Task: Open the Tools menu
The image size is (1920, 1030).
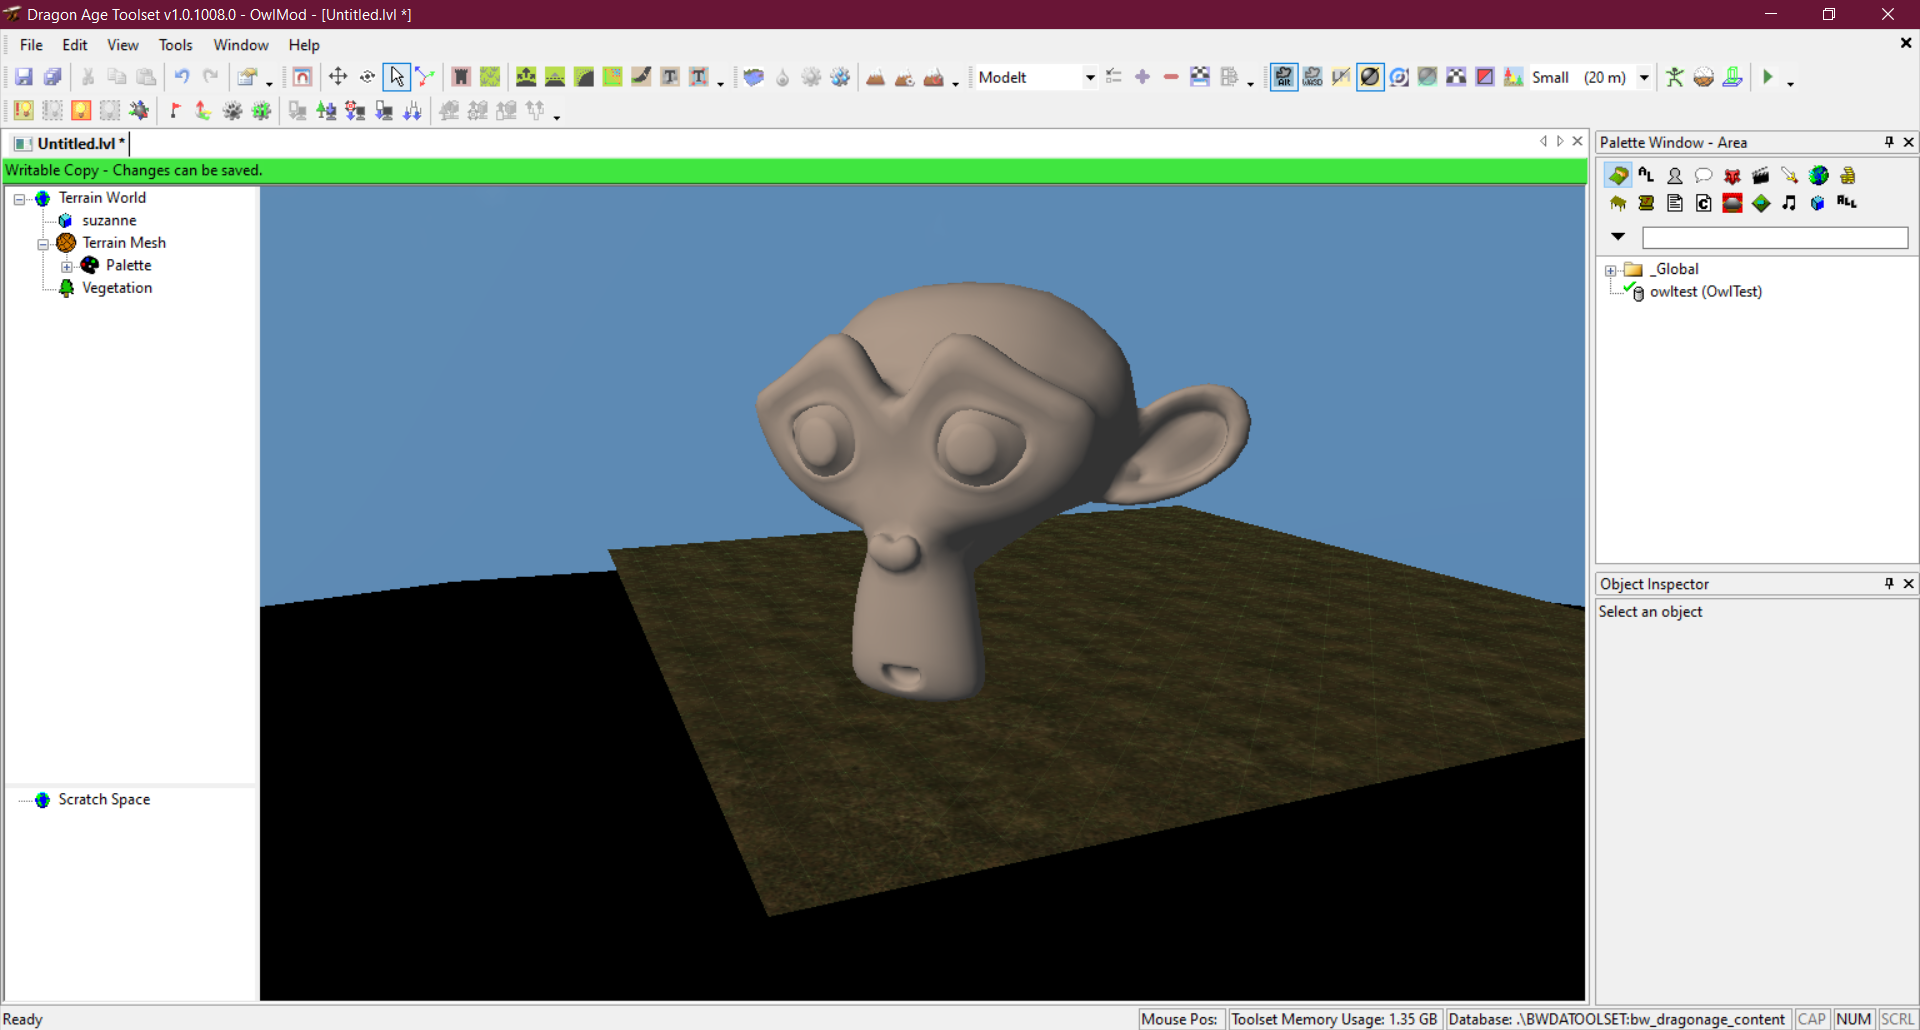Action: coord(176,45)
